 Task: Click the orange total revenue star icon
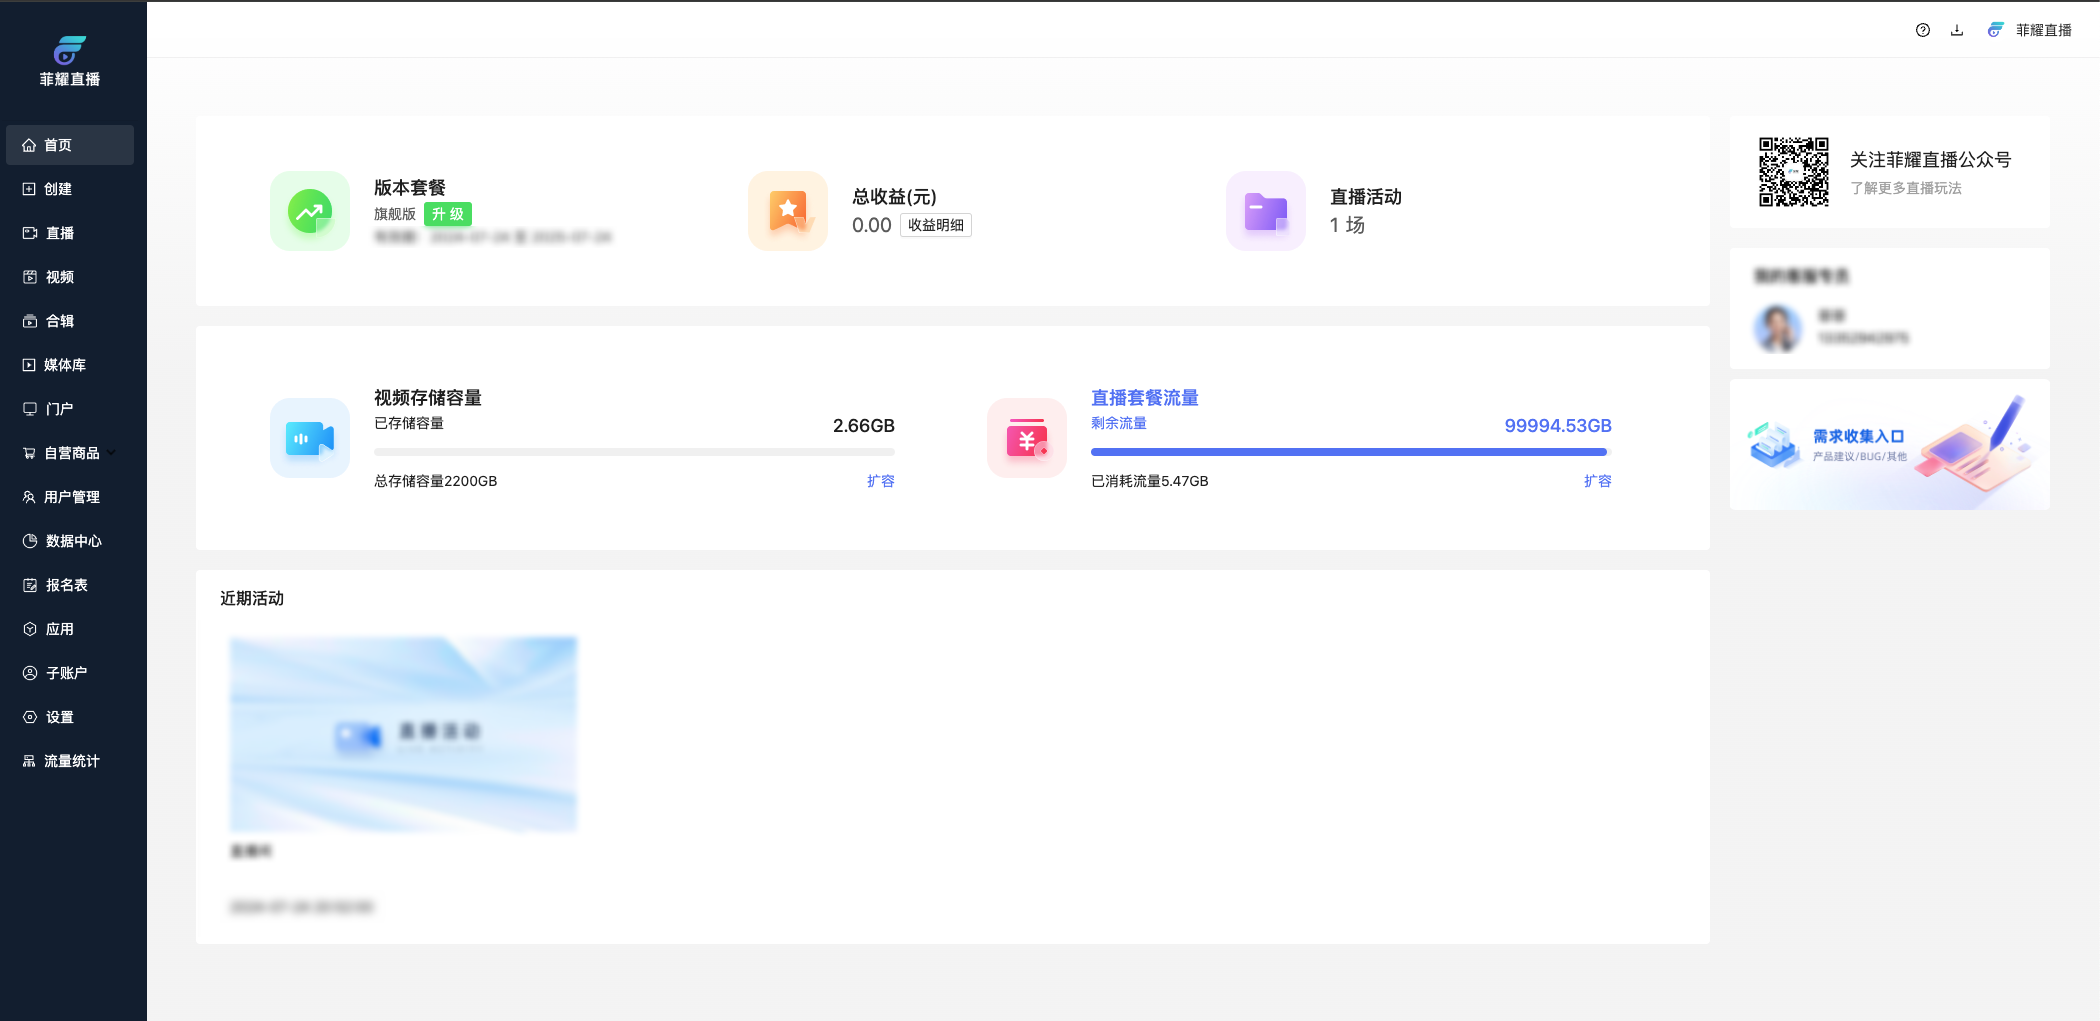point(788,211)
